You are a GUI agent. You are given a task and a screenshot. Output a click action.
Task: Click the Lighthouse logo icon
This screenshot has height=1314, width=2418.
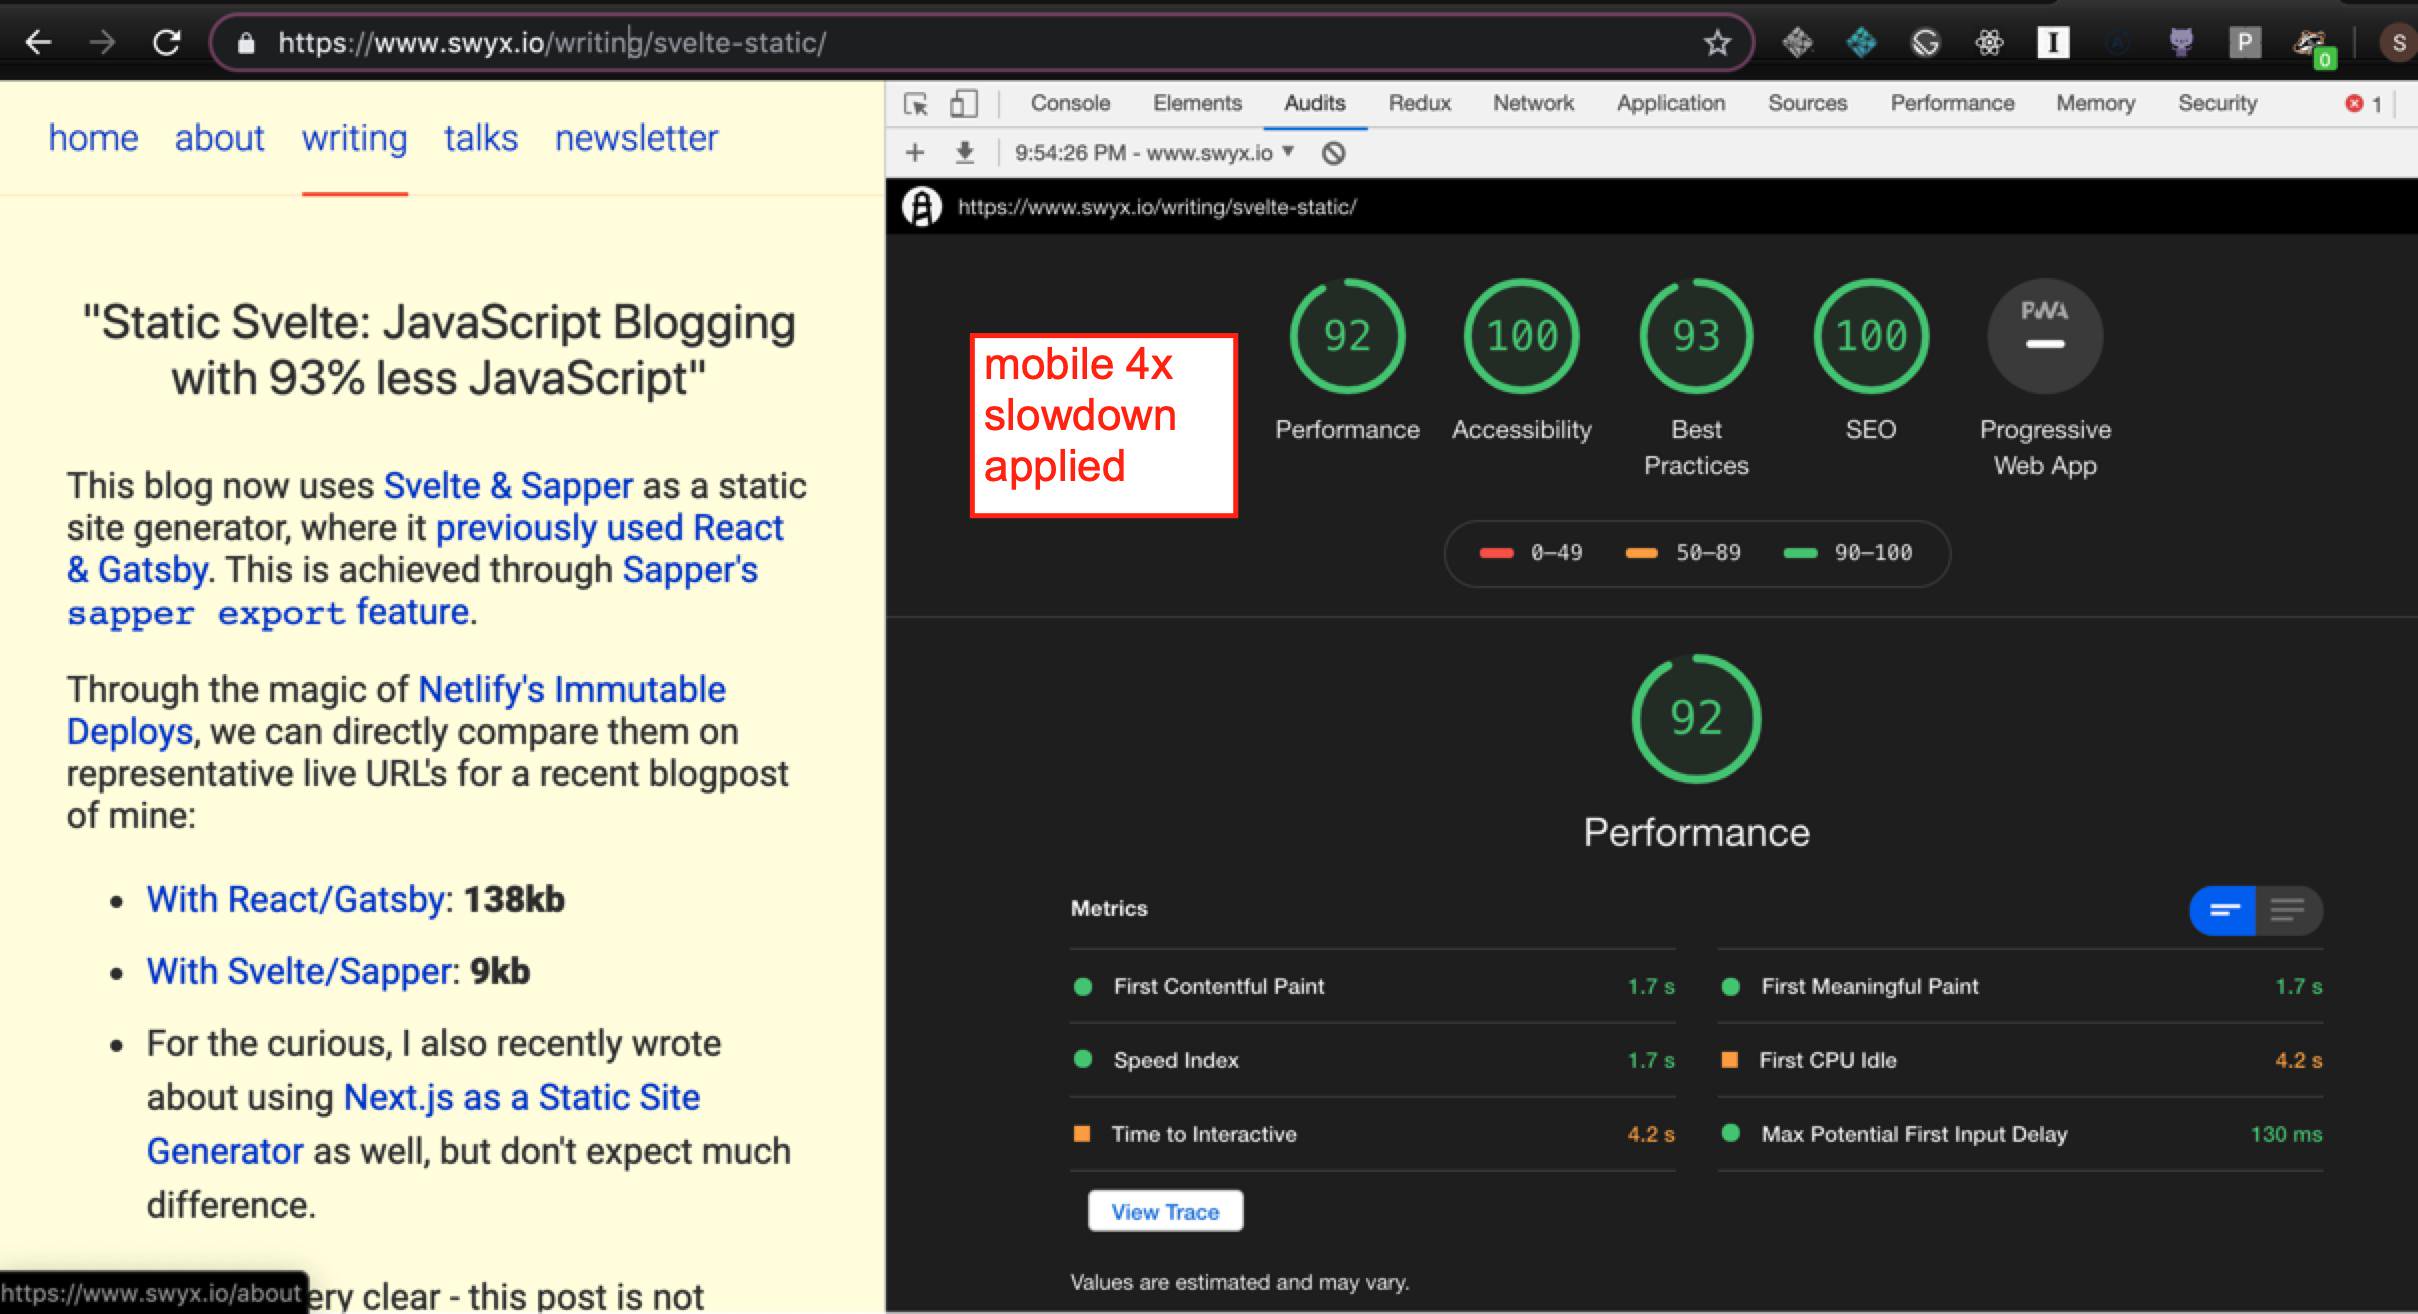[x=921, y=207]
